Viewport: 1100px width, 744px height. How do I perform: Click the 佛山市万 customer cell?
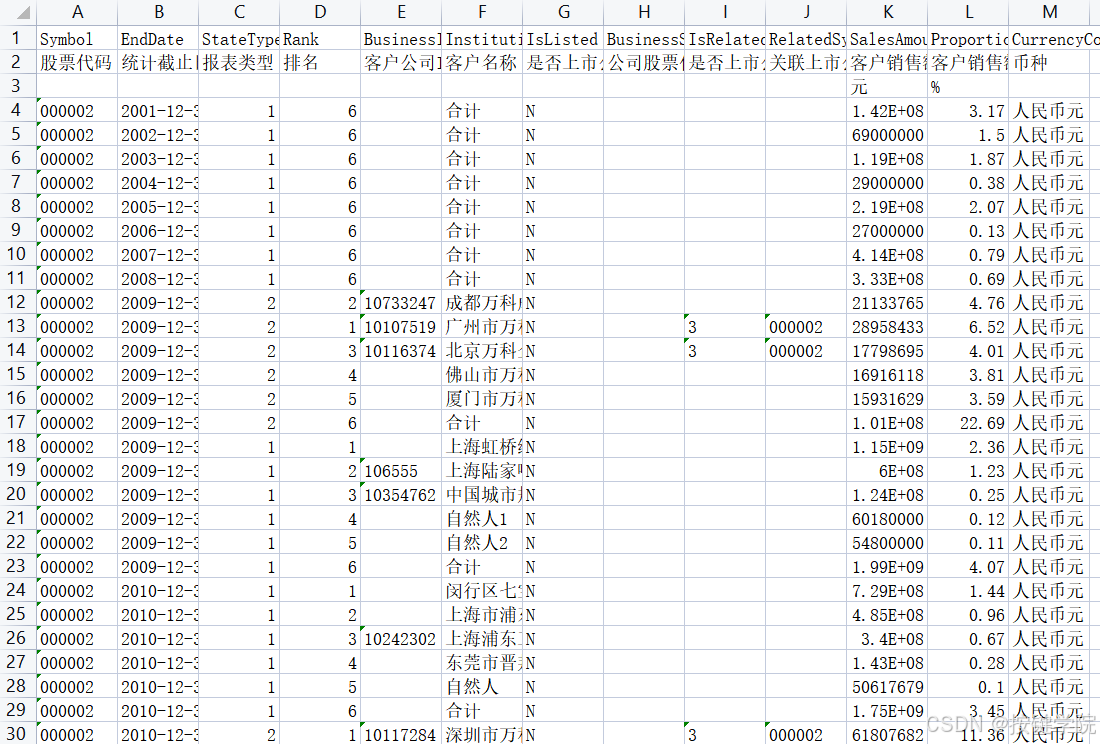coord(482,374)
